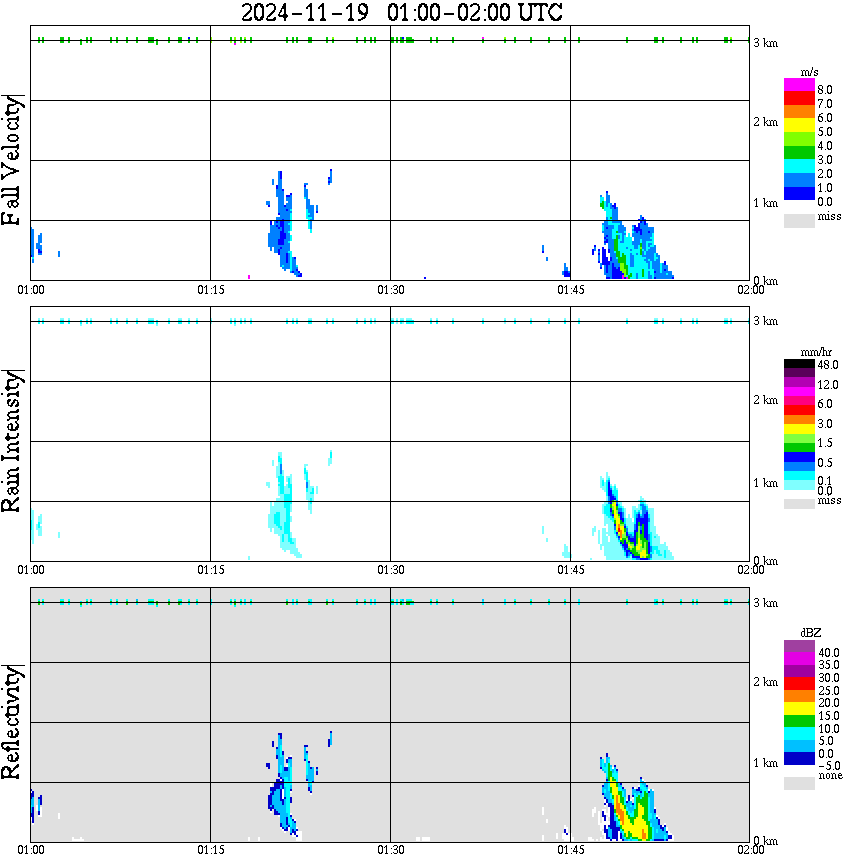This screenshot has height=868, width=850.
Task: Click the 'm/s' unit label
Action: click(x=809, y=73)
